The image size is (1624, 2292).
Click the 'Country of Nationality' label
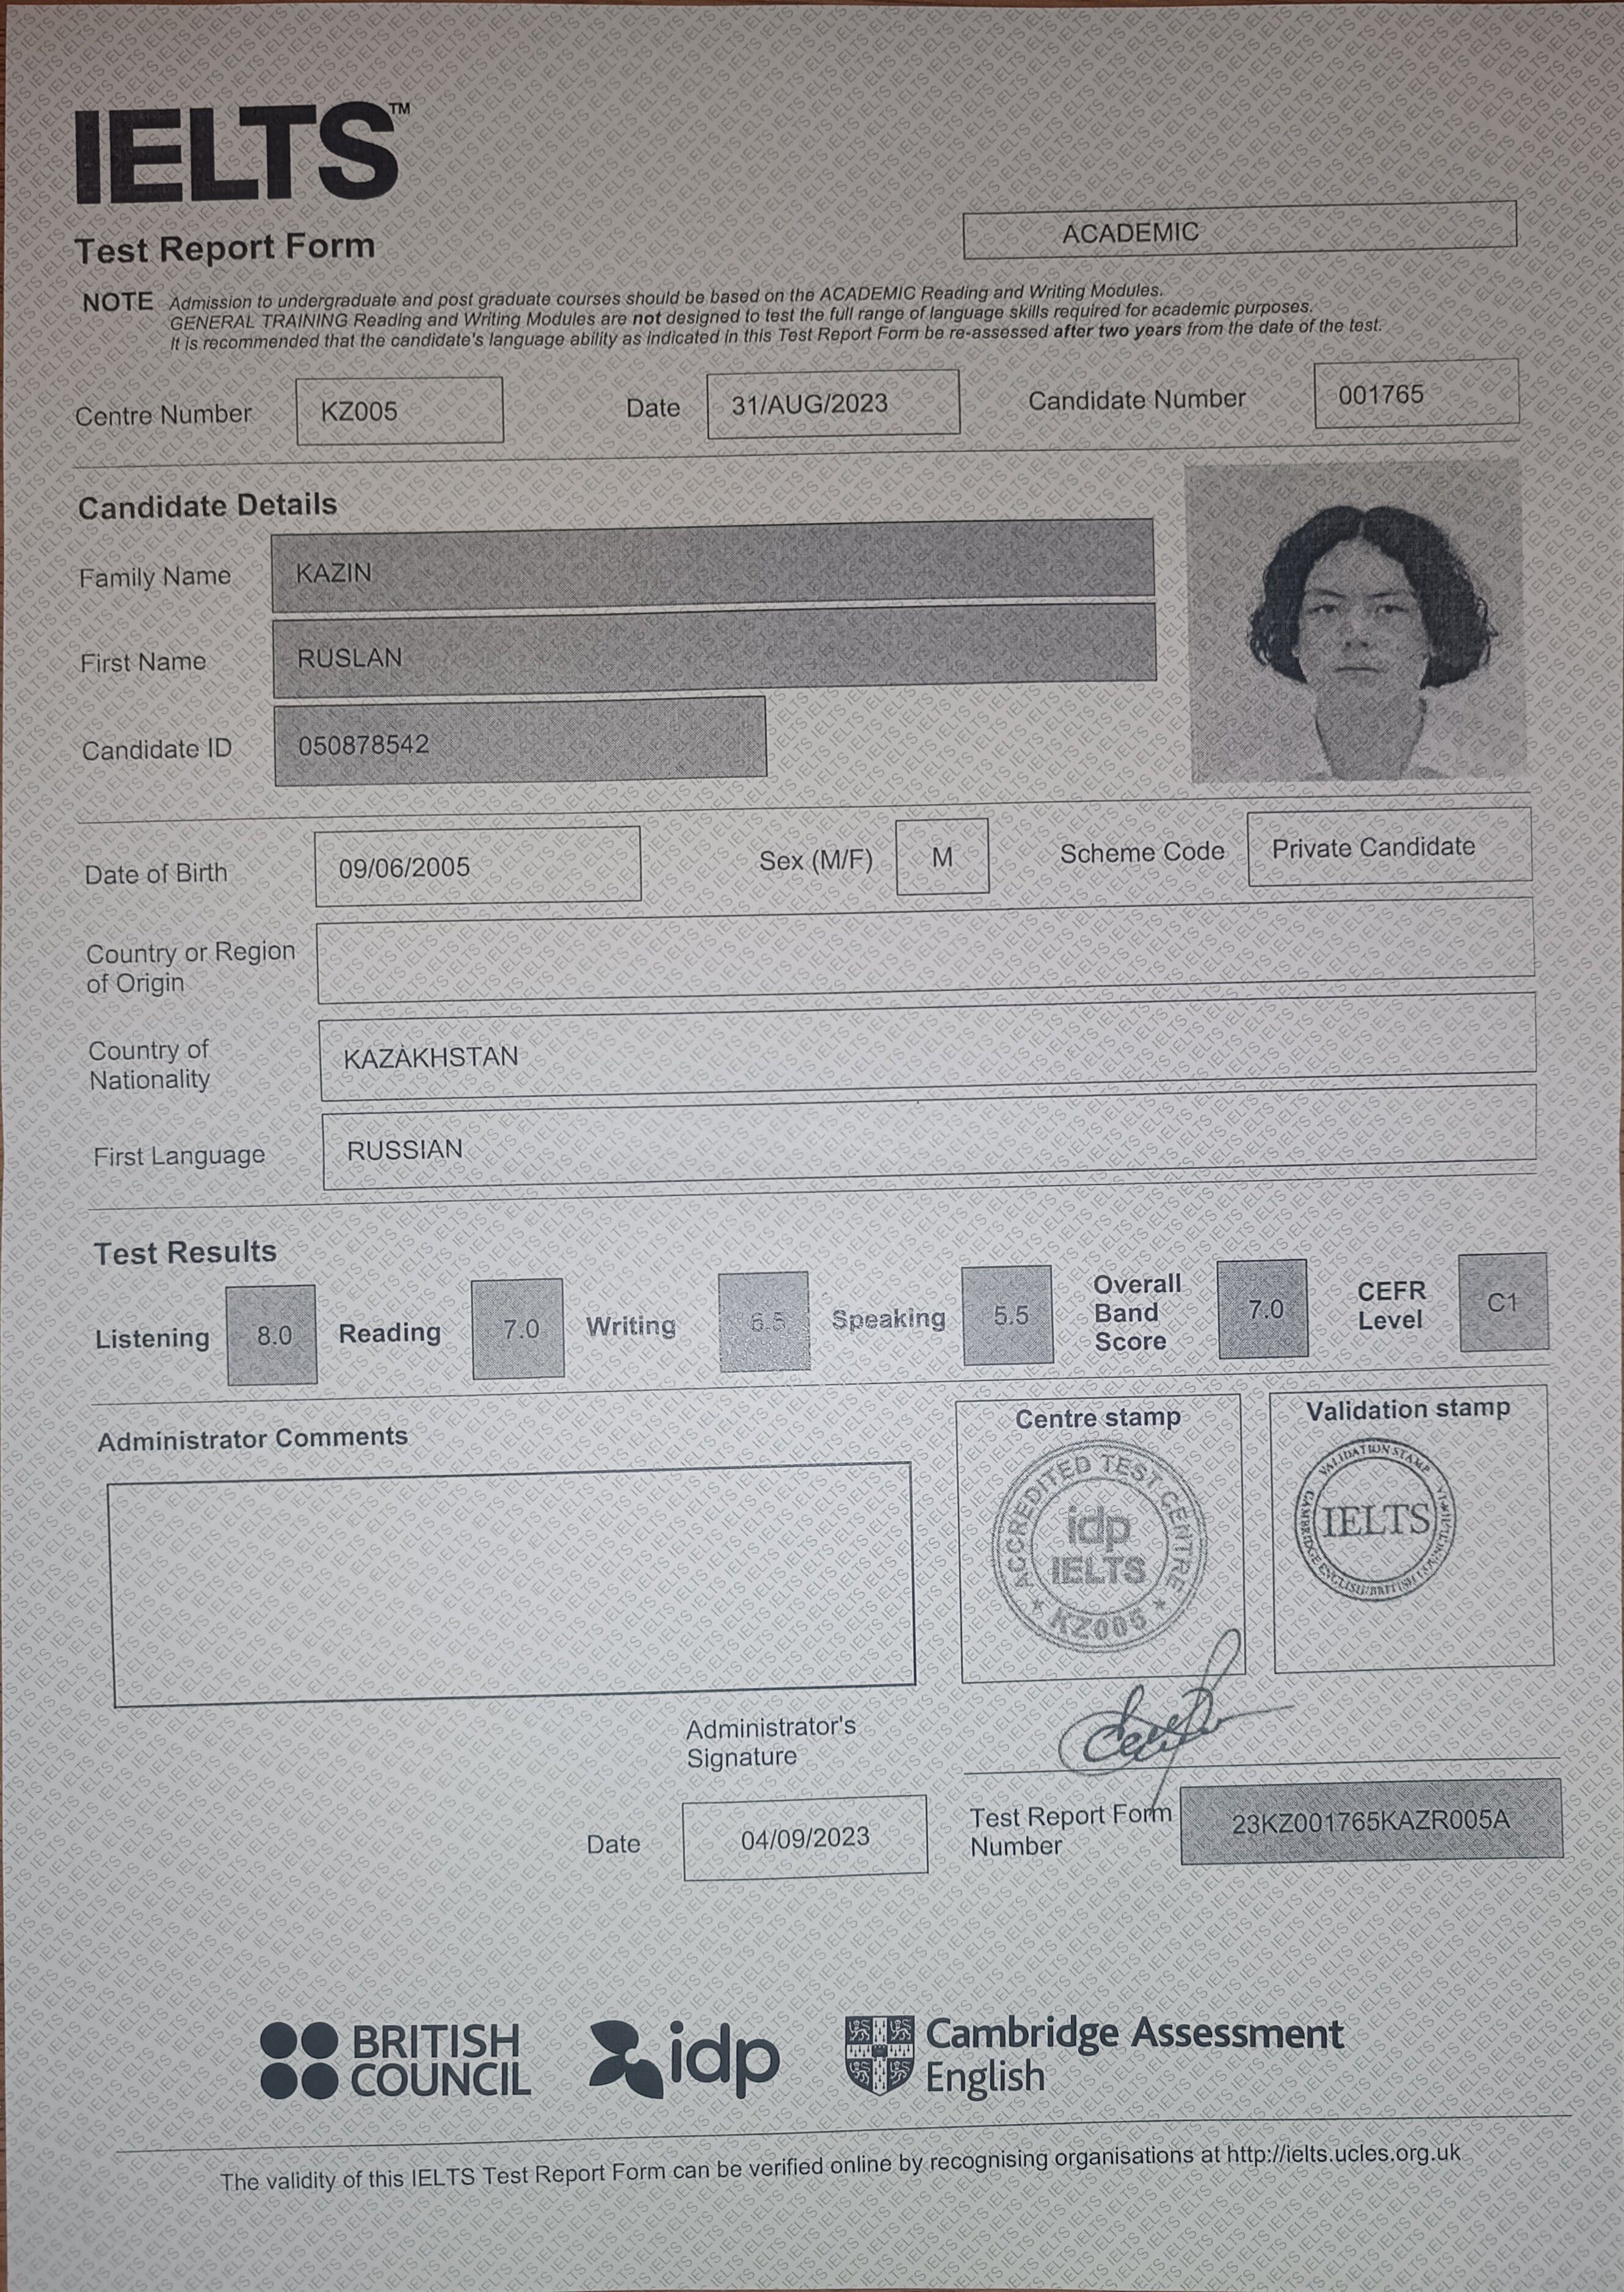[150, 1065]
